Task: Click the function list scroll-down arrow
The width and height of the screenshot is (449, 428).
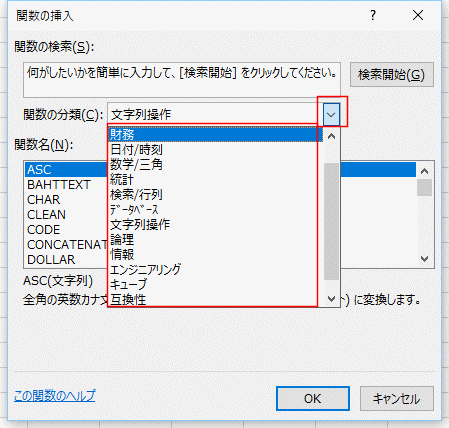Action: [x=425, y=259]
